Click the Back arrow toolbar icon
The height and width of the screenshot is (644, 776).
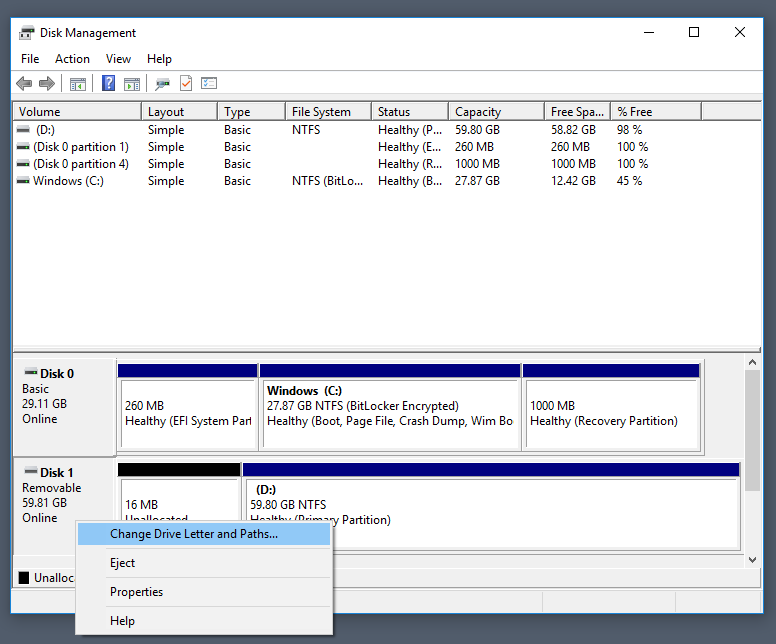coord(24,84)
